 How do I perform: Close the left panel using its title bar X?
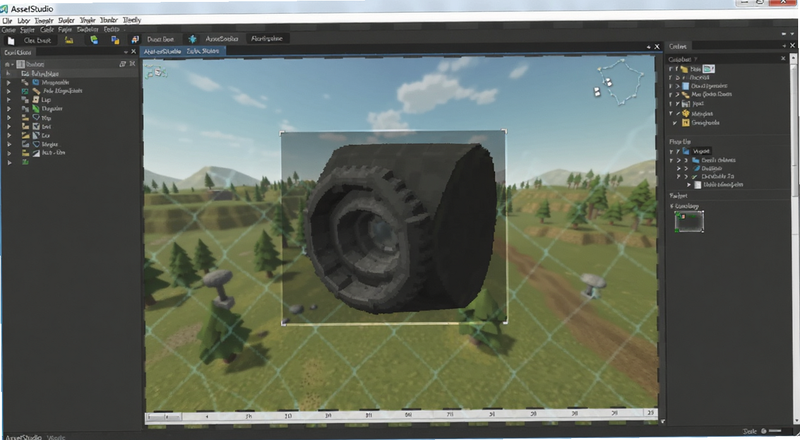coord(134,52)
